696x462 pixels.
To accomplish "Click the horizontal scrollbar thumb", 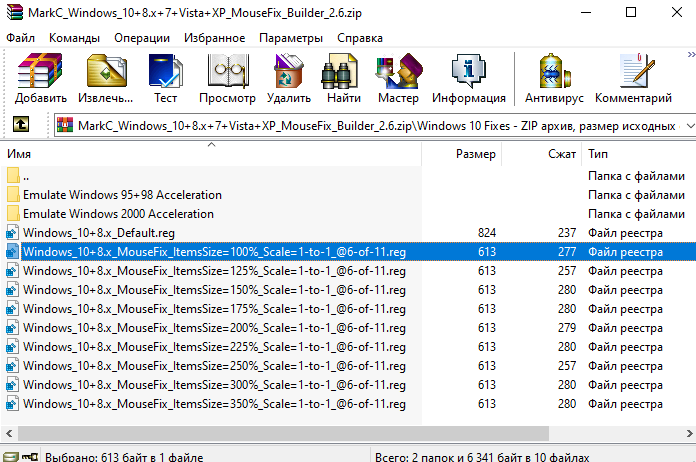I will [283, 433].
